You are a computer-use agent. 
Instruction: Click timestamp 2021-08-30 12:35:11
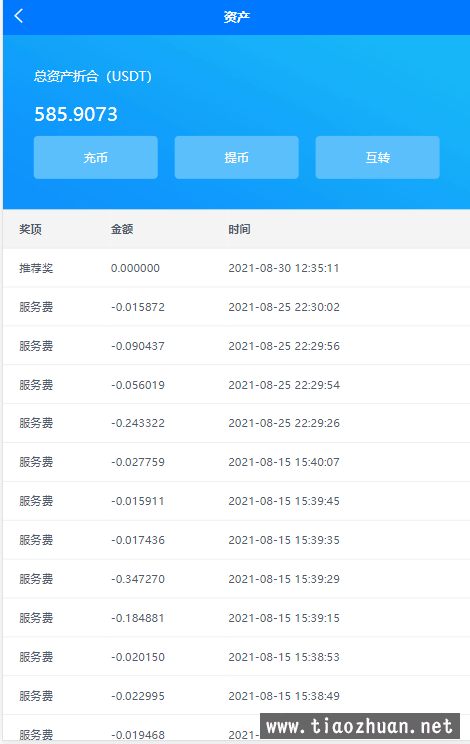coord(284,268)
